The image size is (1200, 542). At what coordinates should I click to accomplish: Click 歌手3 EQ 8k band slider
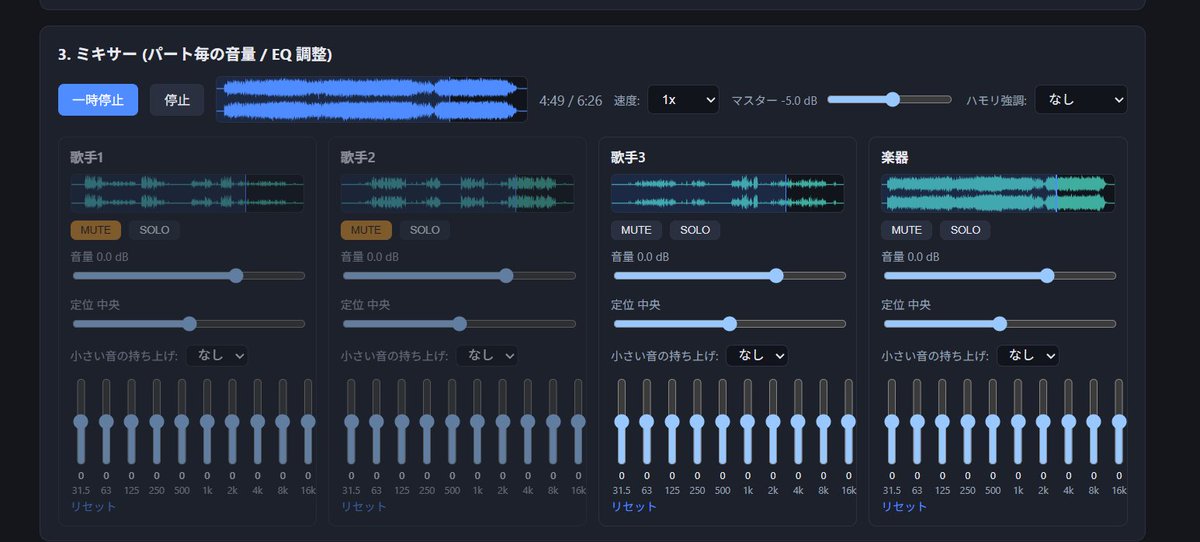pyautogui.click(x=823, y=422)
